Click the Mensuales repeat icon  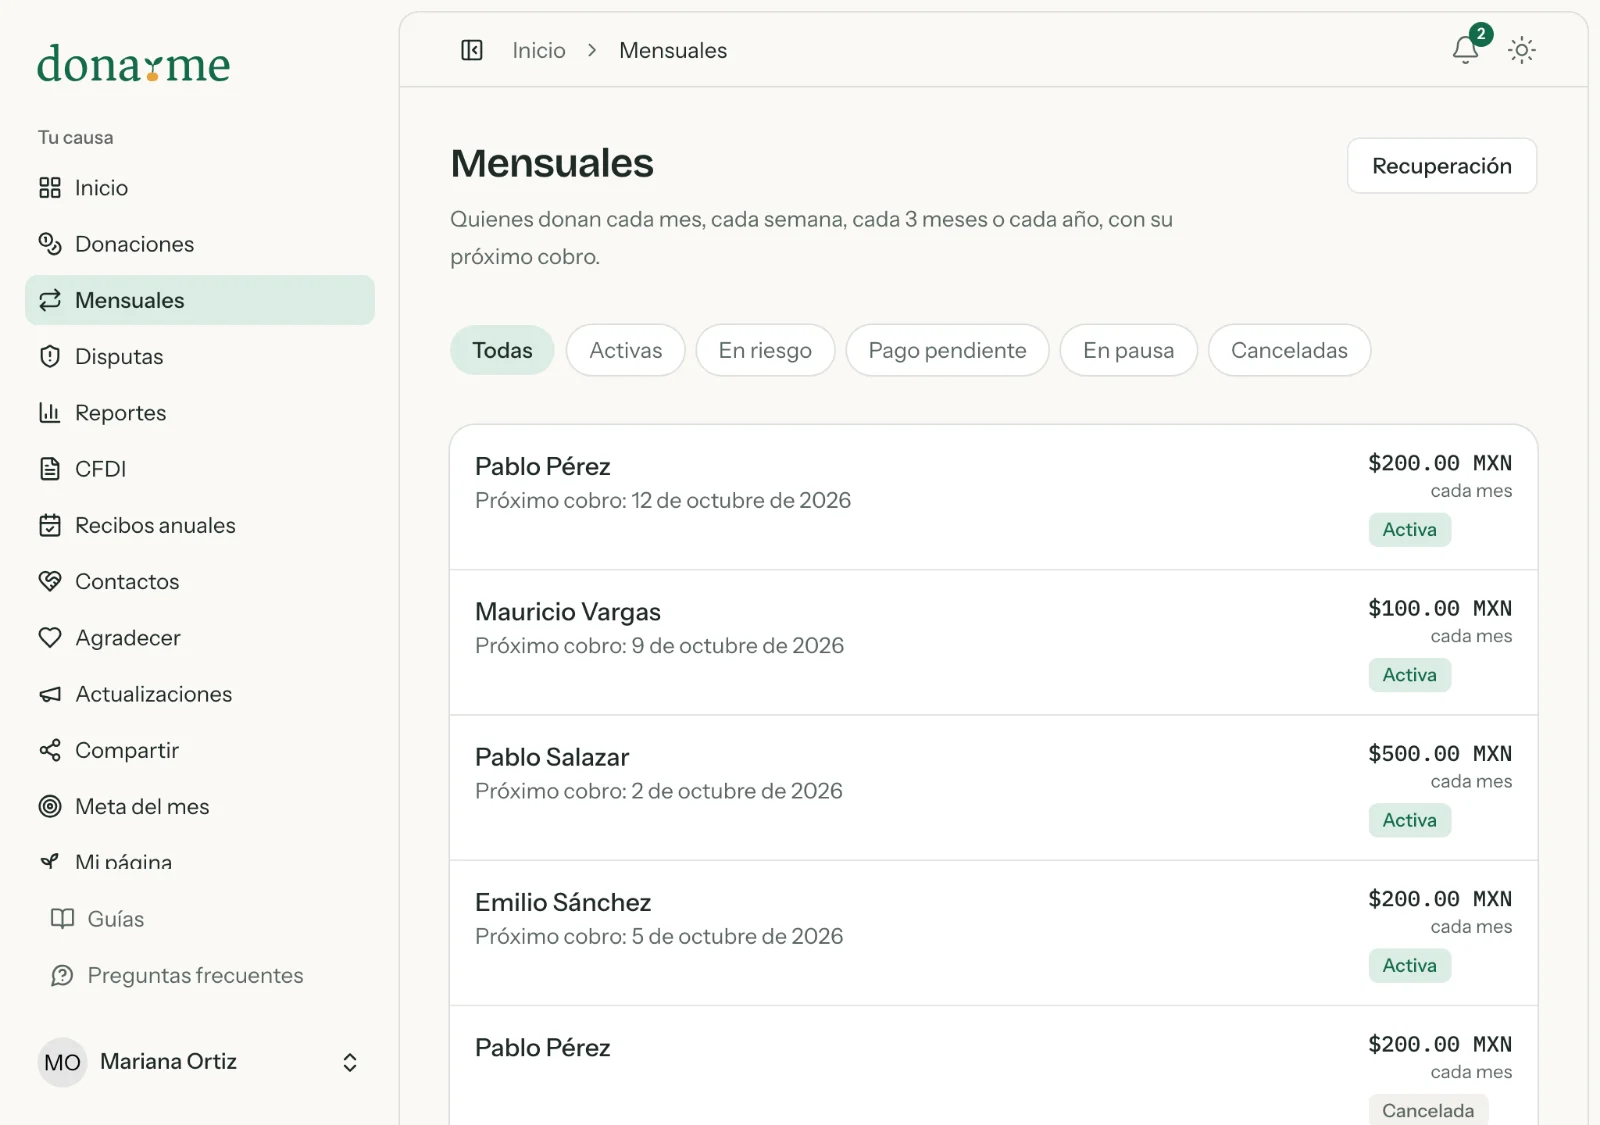point(50,300)
